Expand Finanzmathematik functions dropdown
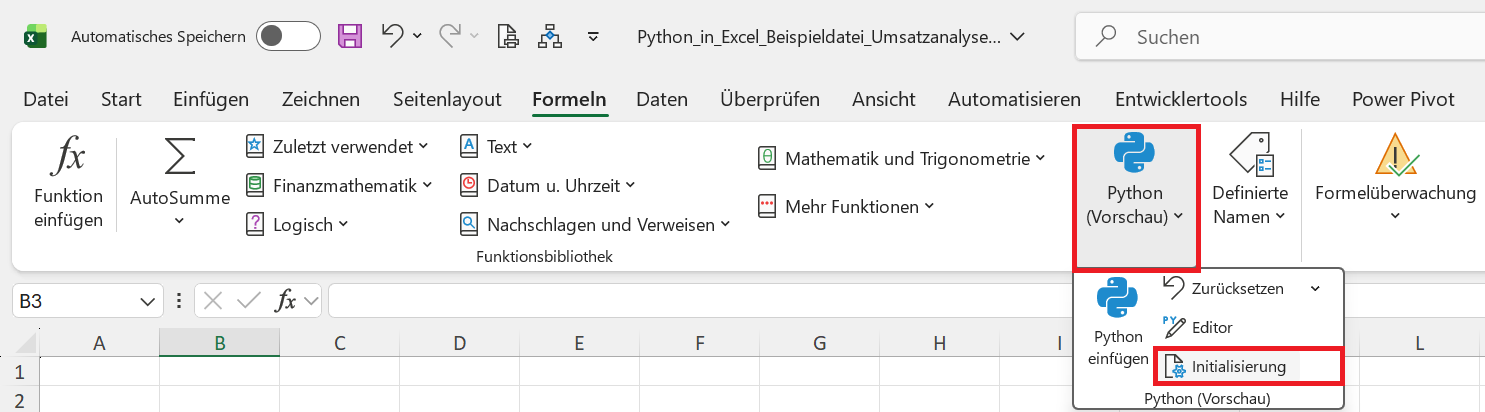The image size is (1485, 412). click(339, 185)
